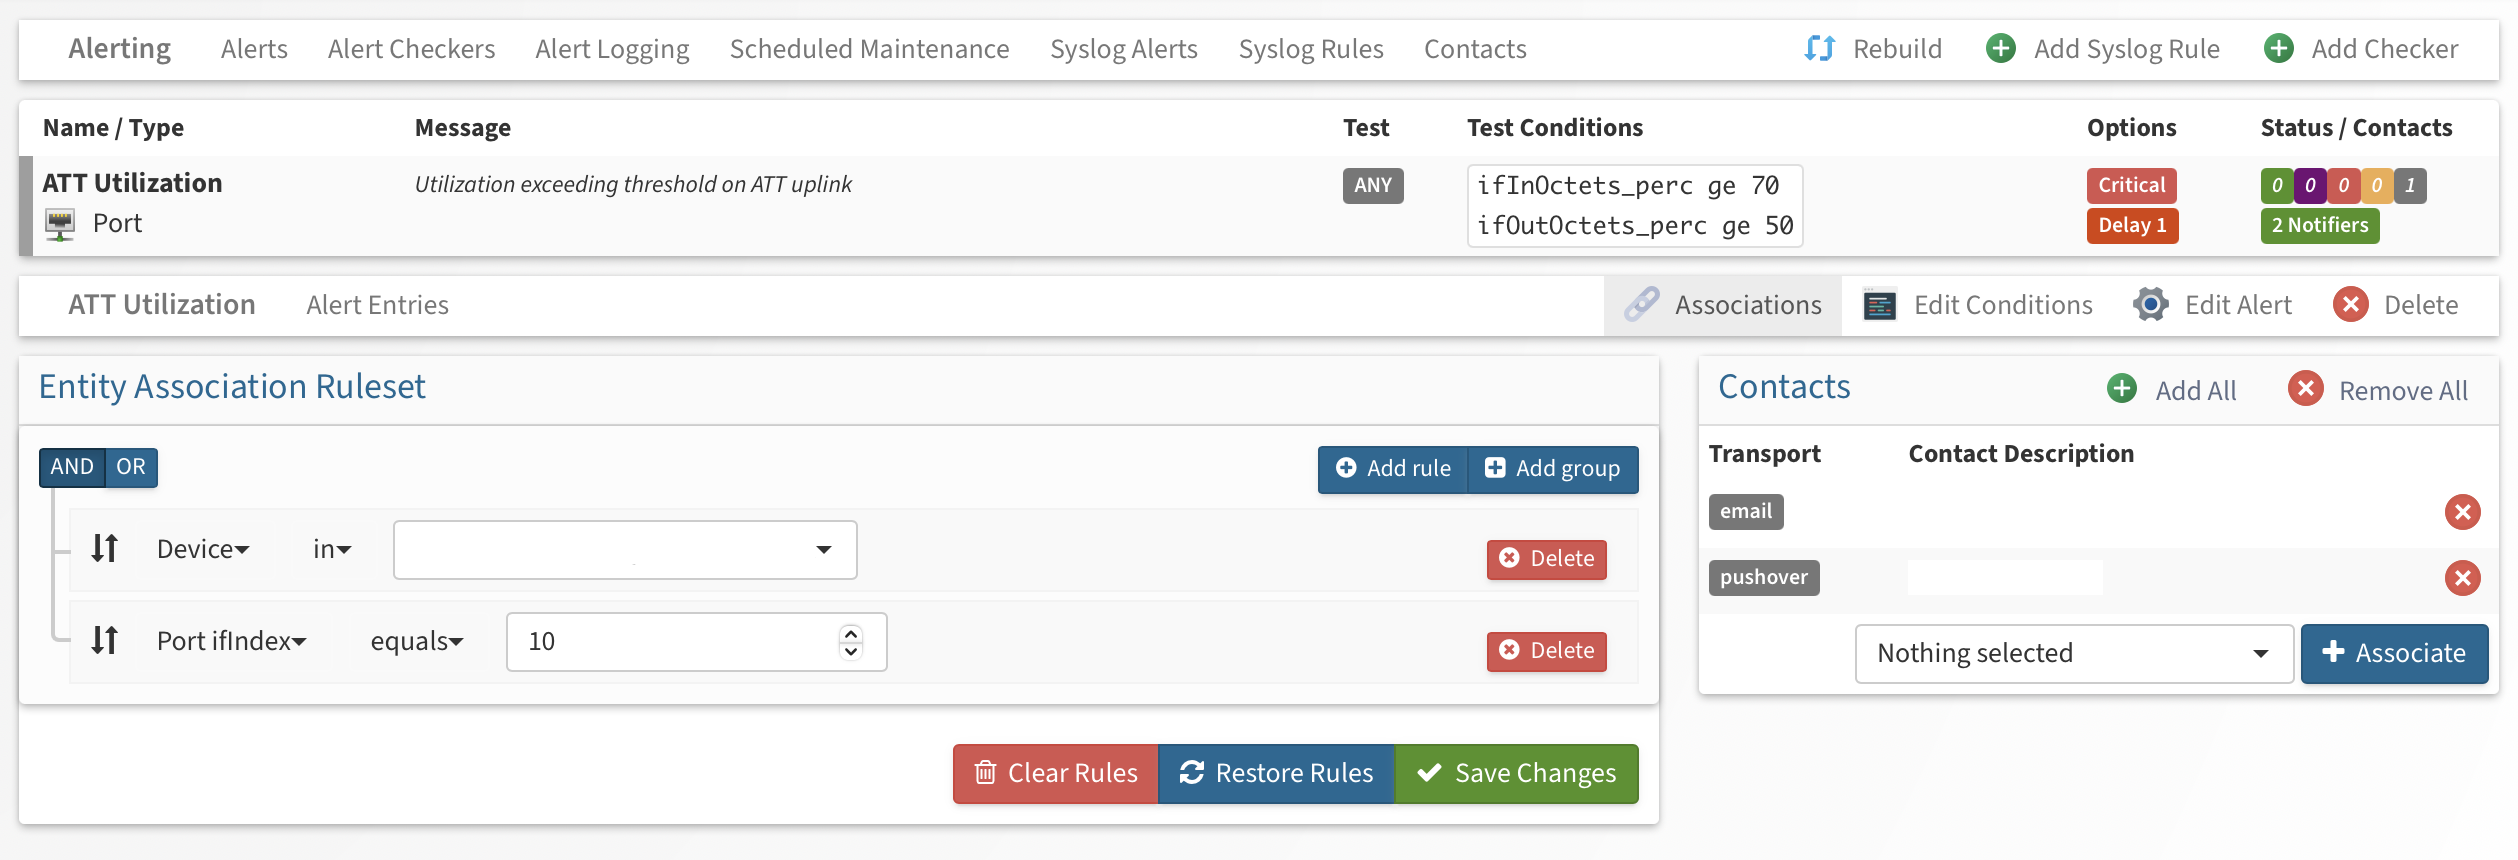The image size is (2518, 860).
Task: Click the email transport label
Action: point(1746,511)
